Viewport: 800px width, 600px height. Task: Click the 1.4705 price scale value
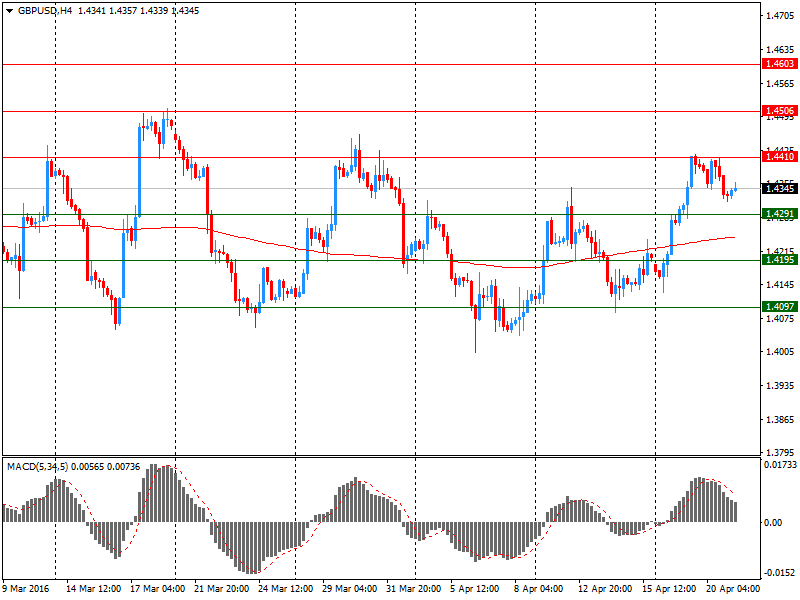pyautogui.click(x=780, y=16)
